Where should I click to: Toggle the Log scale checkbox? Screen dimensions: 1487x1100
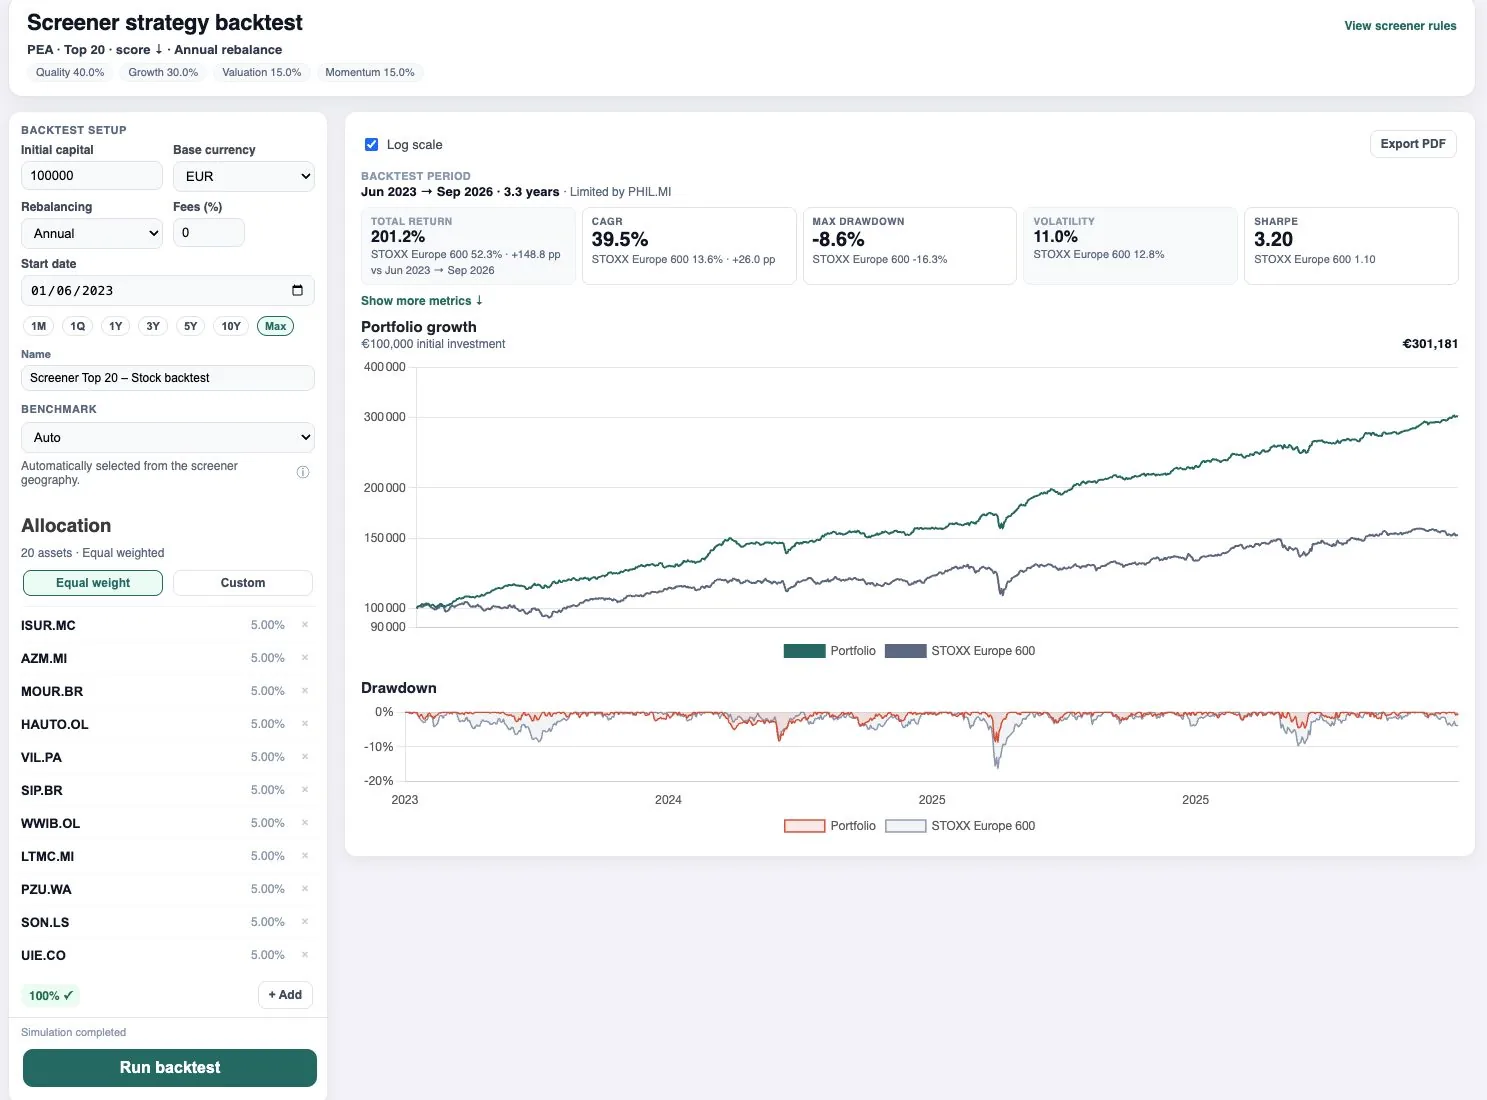coord(371,144)
